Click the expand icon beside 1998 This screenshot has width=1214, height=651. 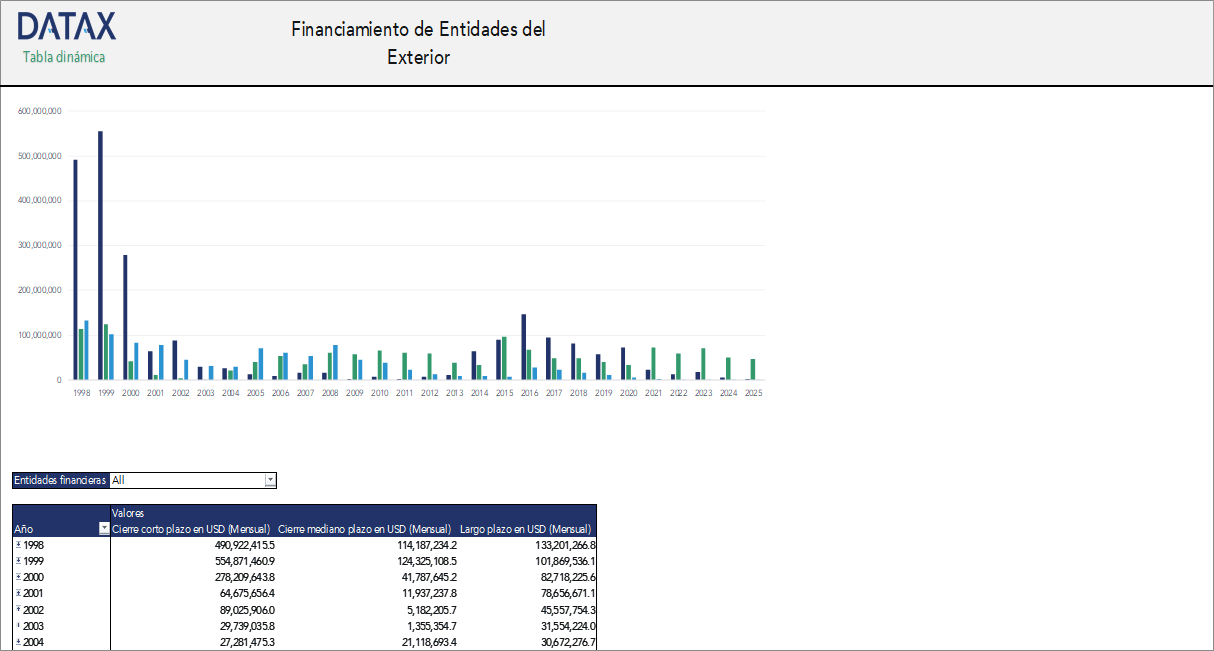click(x=18, y=545)
